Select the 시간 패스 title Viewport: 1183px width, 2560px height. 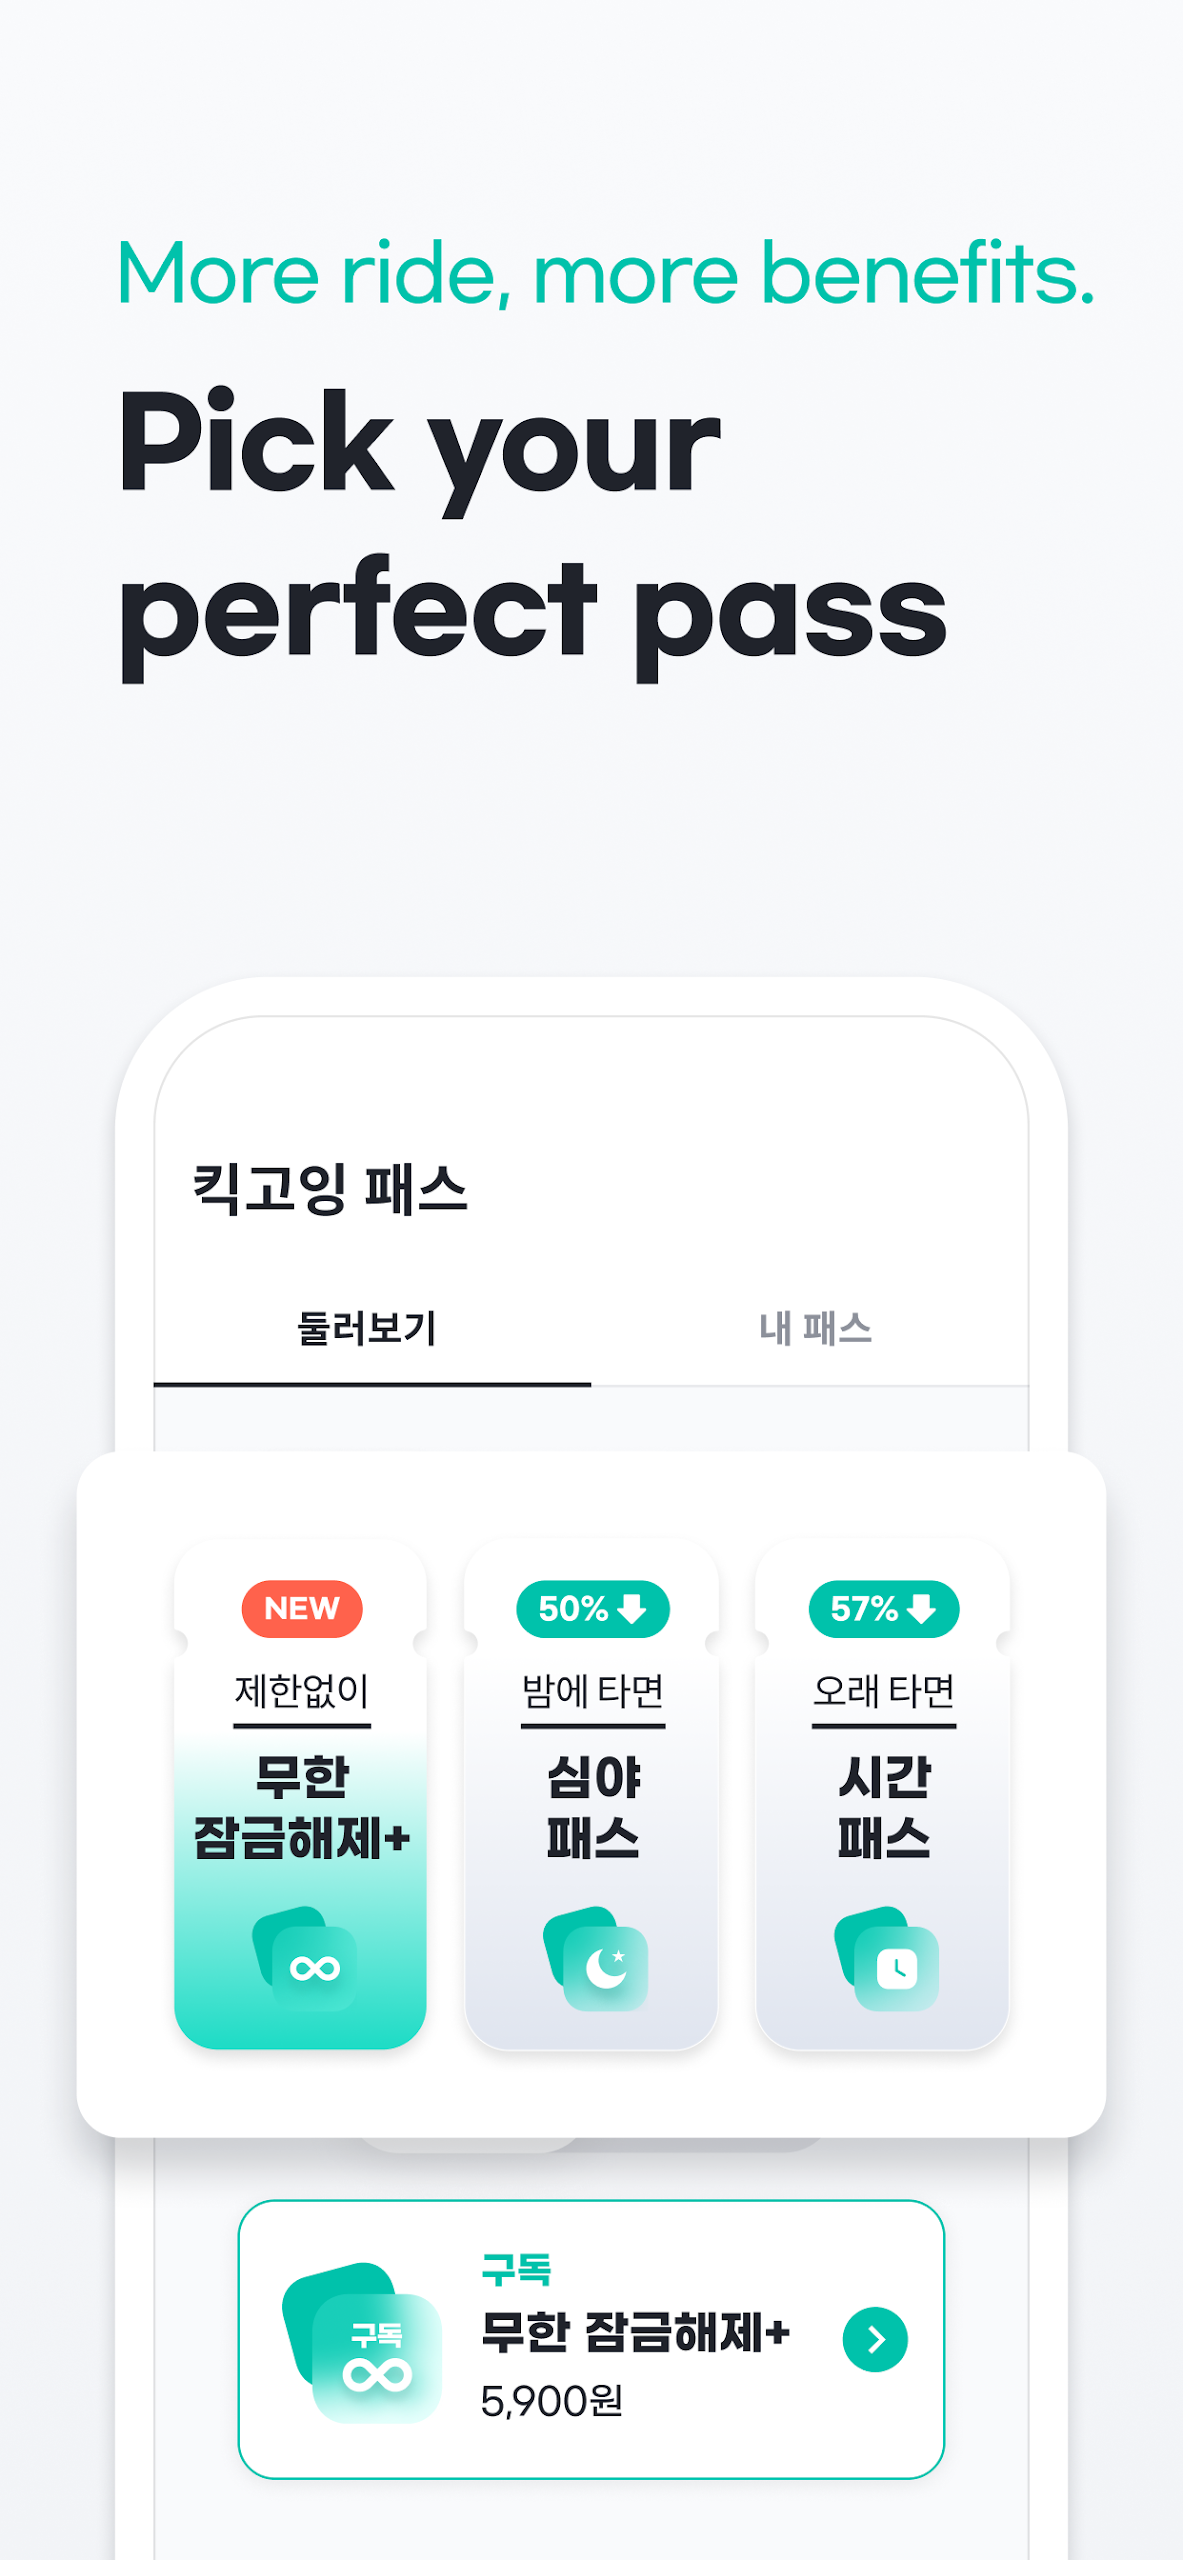click(x=884, y=1808)
